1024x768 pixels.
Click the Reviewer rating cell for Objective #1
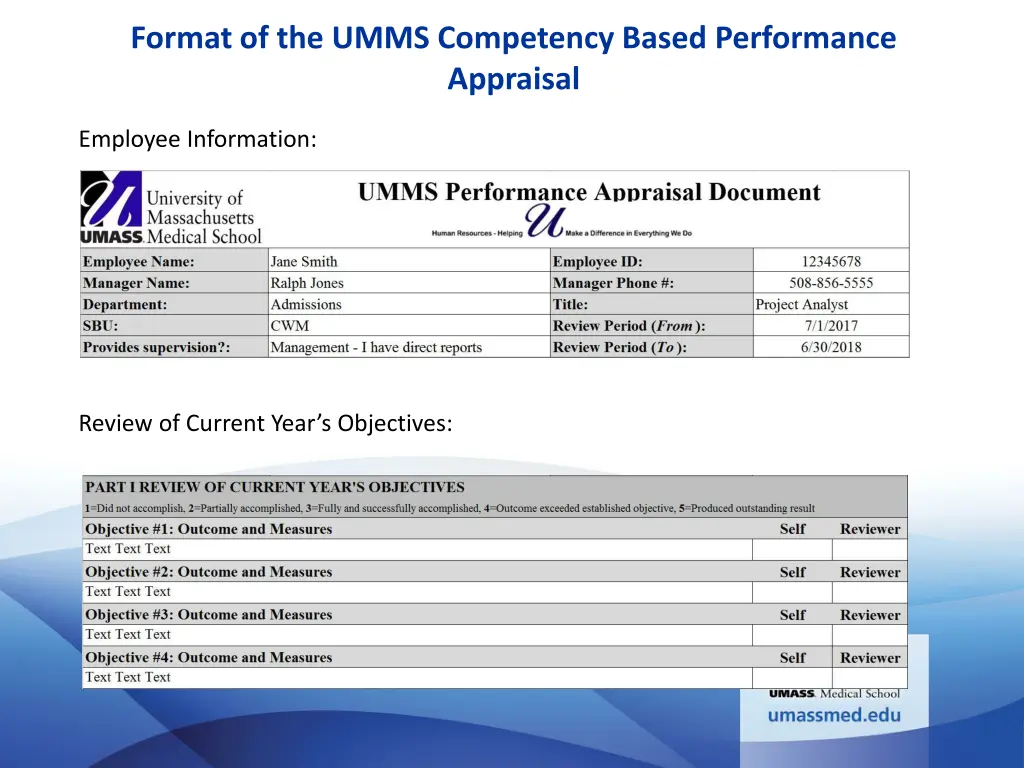pos(870,549)
